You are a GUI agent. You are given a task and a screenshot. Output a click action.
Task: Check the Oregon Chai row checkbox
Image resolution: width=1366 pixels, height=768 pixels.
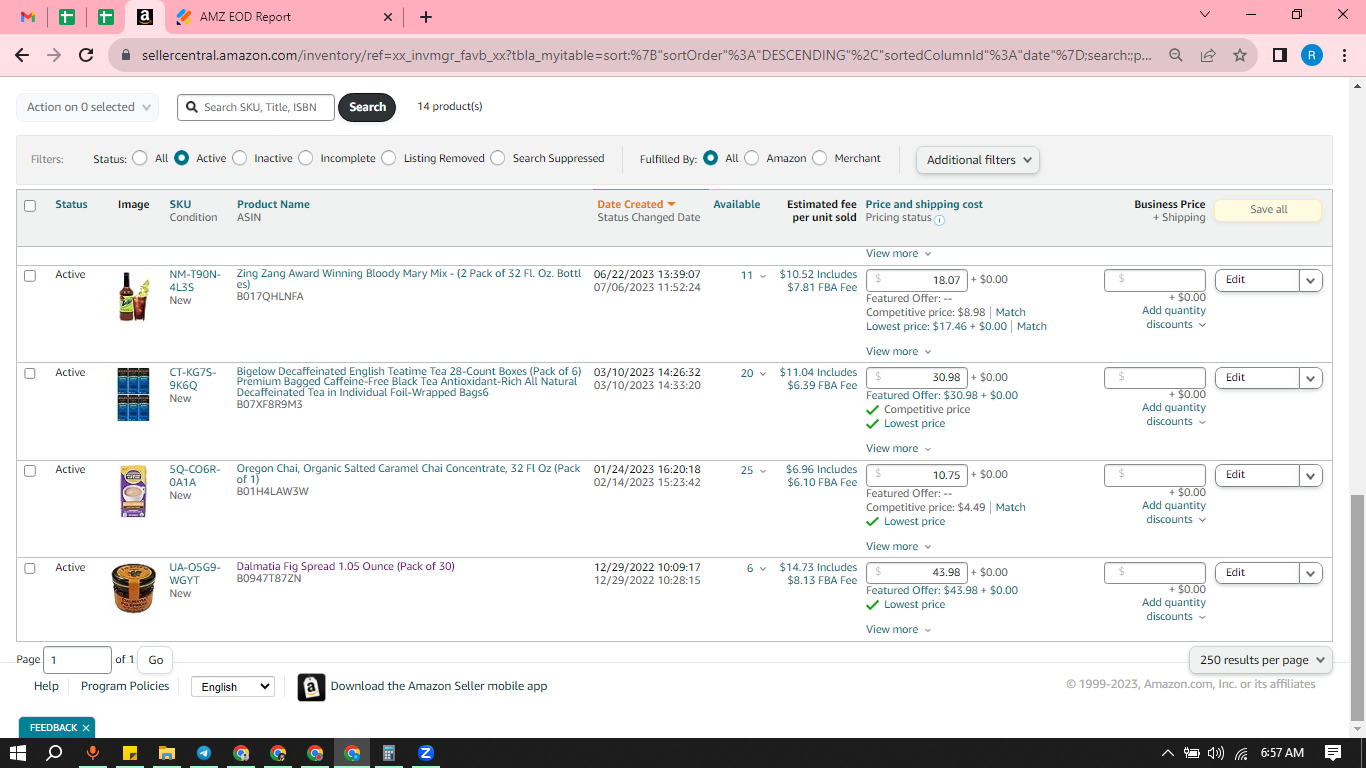30,471
